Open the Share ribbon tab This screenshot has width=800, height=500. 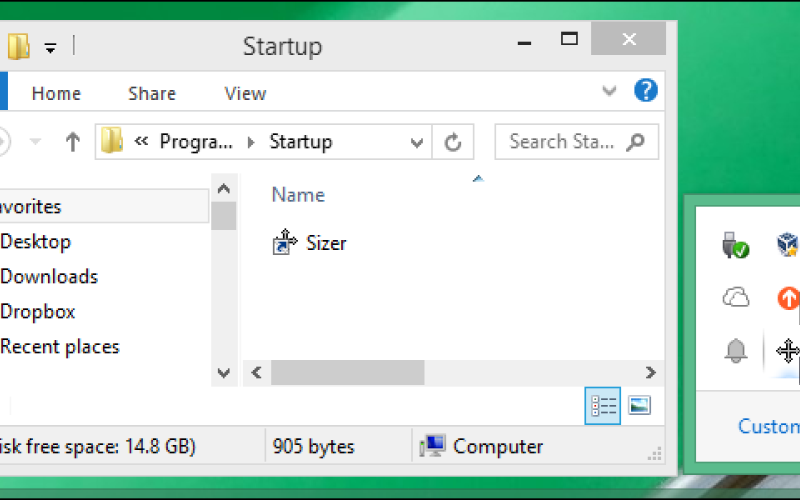pos(152,93)
